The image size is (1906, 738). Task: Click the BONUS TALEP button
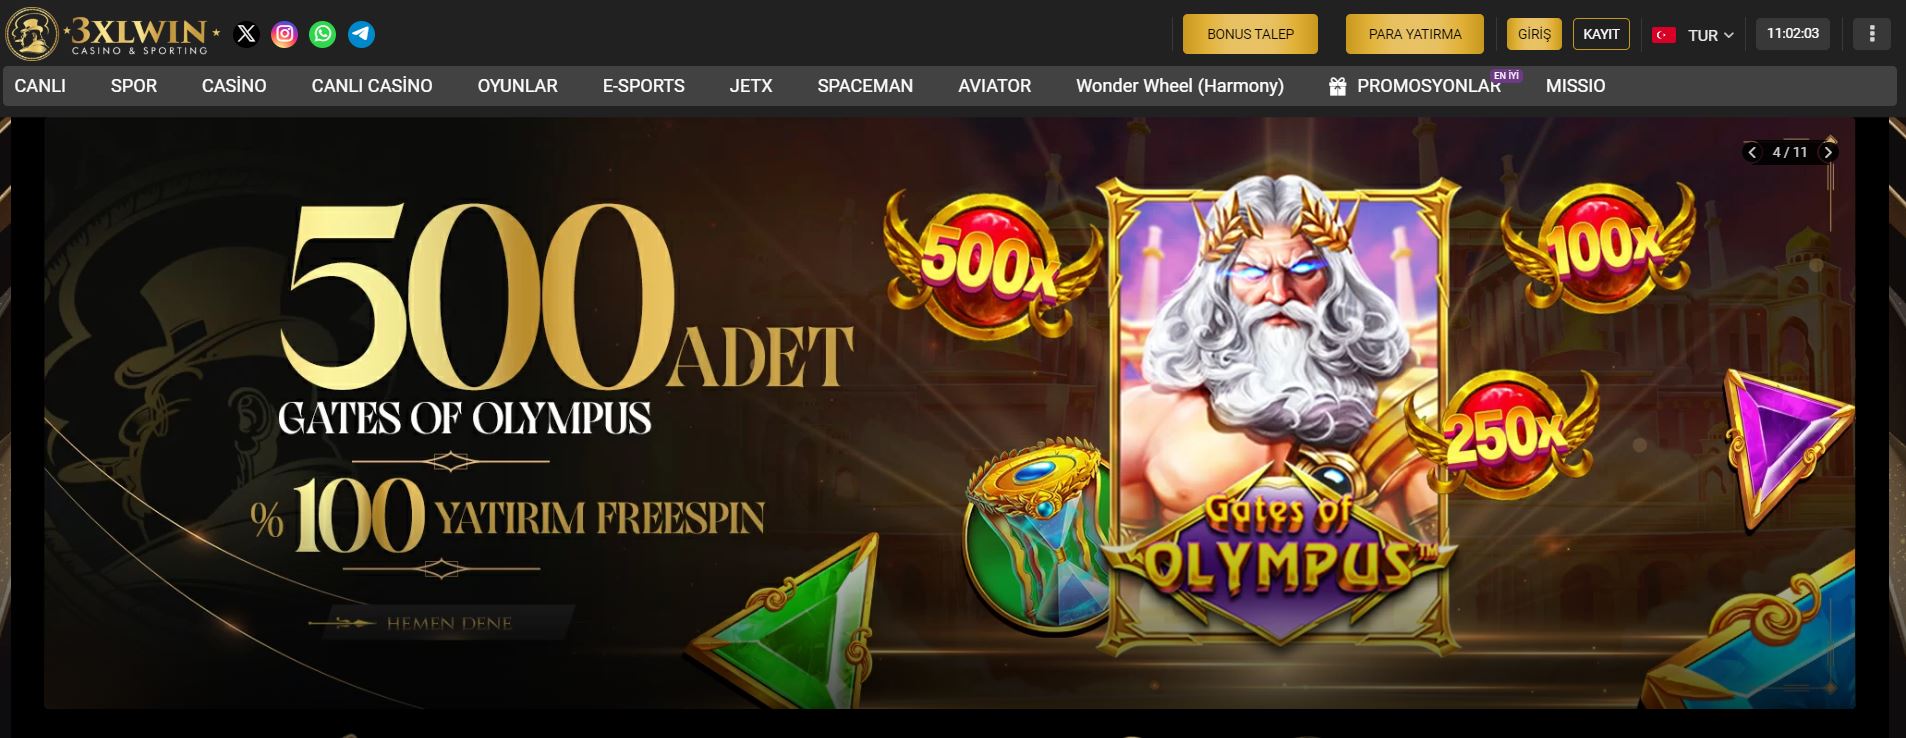pyautogui.click(x=1250, y=34)
